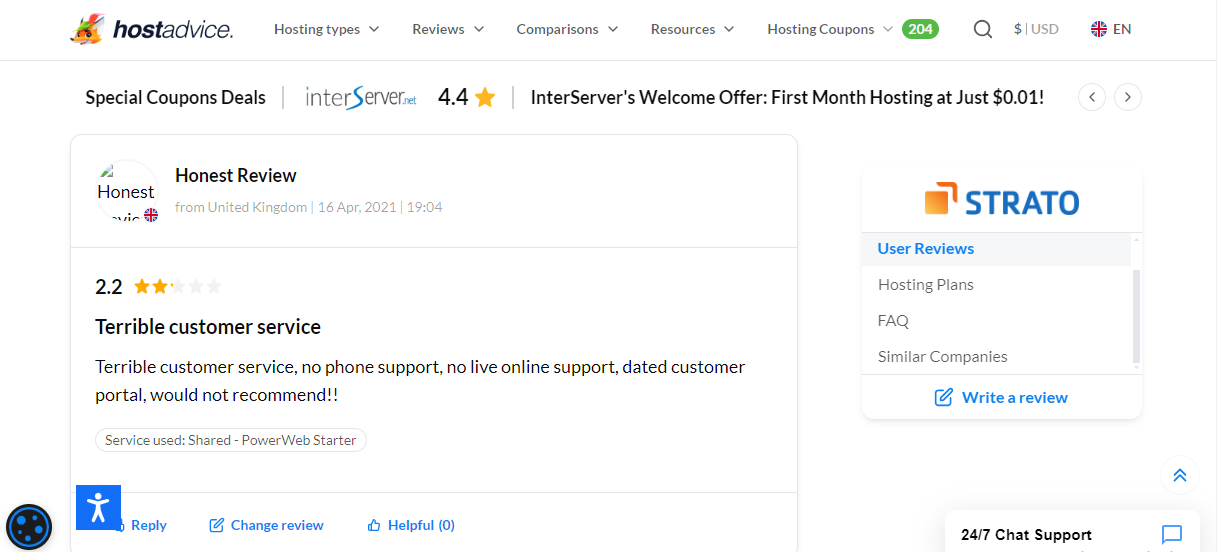Click the accessibility widget icon

98,507
